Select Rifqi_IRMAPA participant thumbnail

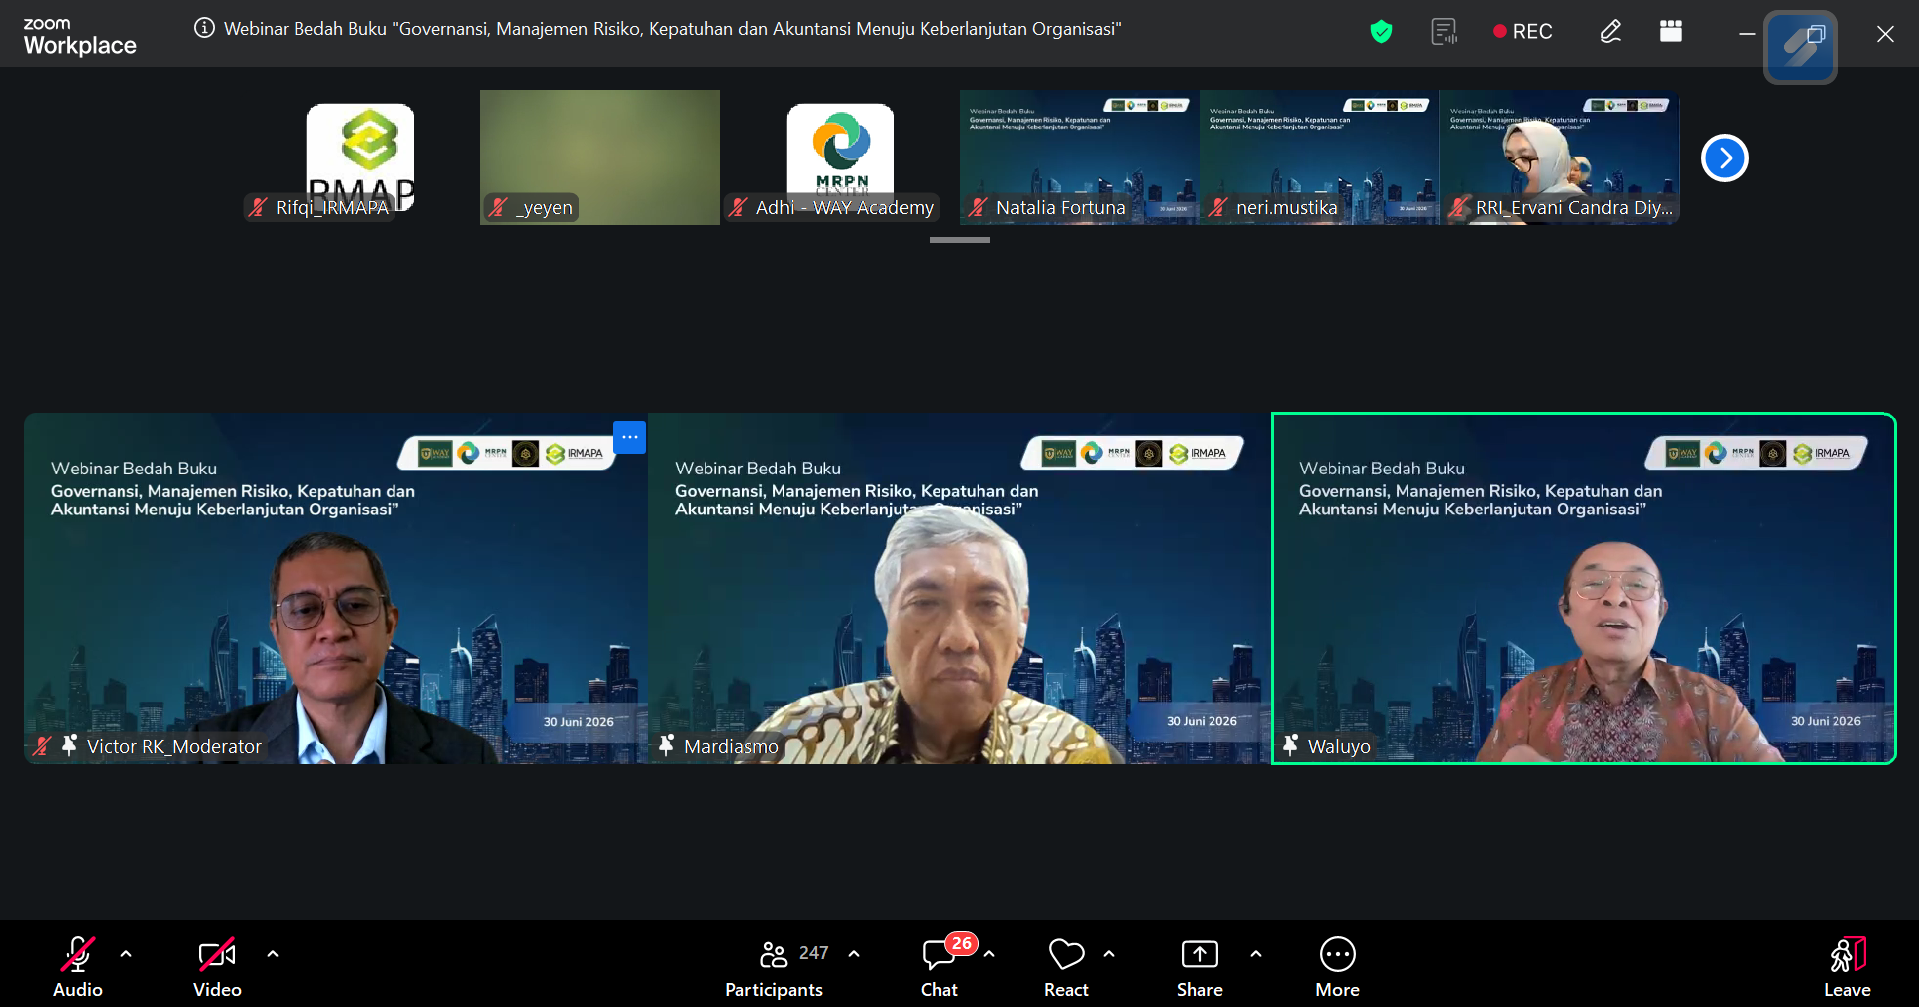pos(360,157)
